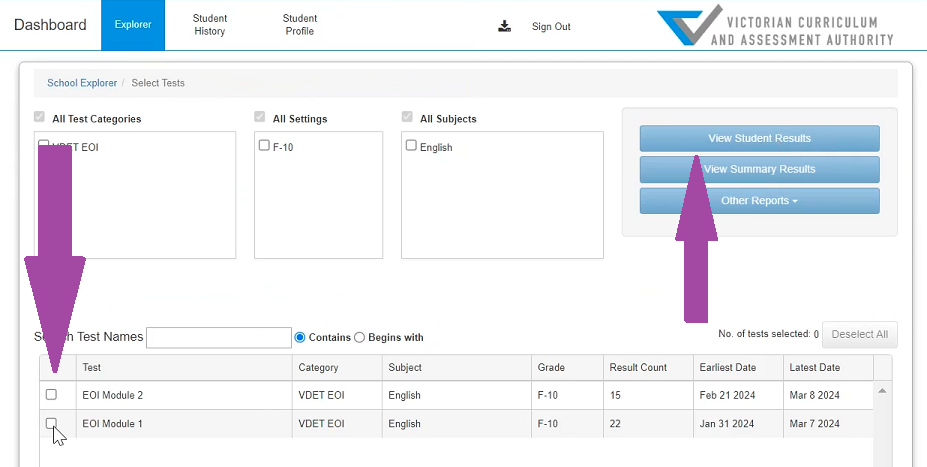
Task: Click View Summary Results button
Action: [x=759, y=169]
